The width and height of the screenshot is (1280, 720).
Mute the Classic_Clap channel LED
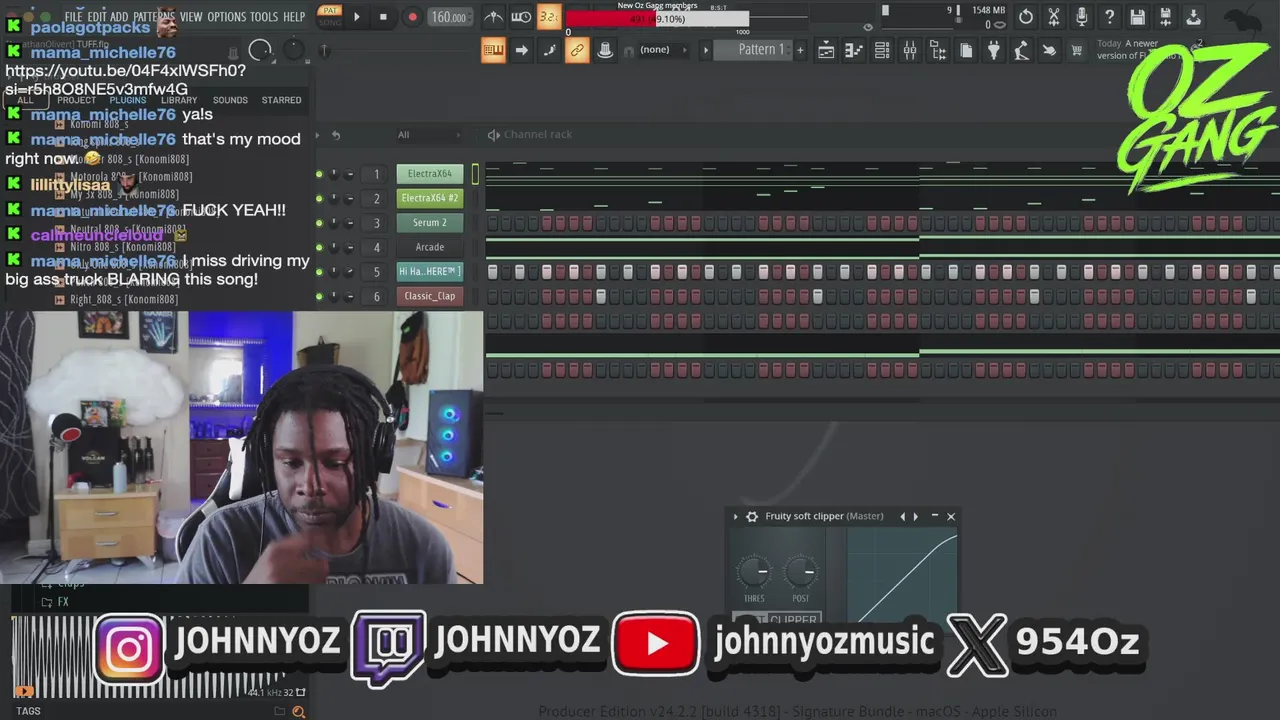[x=319, y=296]
